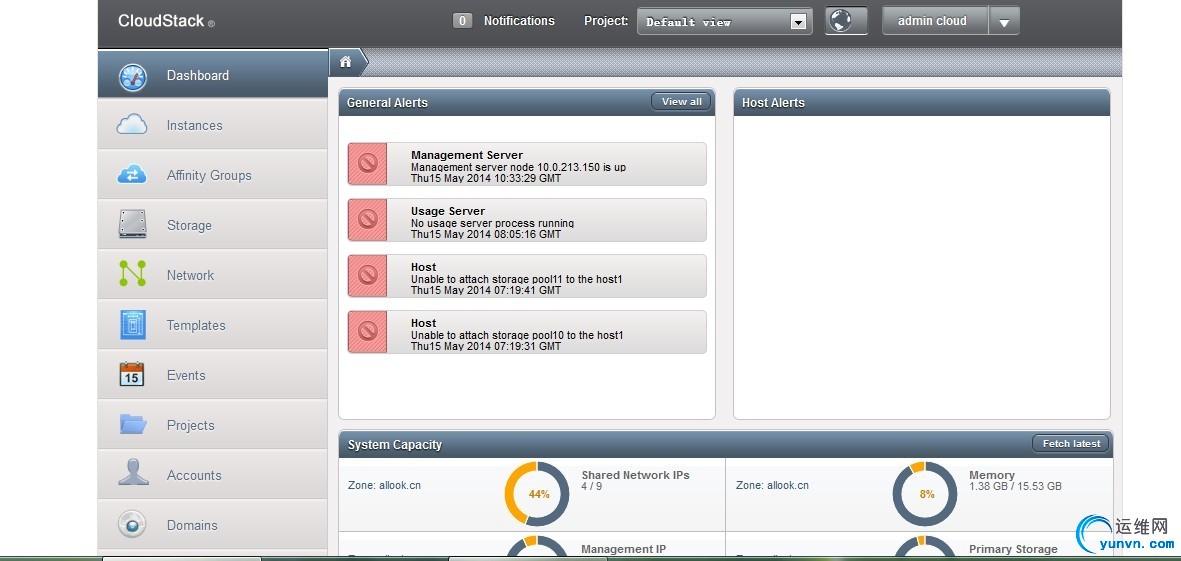Viewport: 1181px width, 561px height.
Task: Click the Shared Network IPs 44% donut chart
Action: point(538,494)
